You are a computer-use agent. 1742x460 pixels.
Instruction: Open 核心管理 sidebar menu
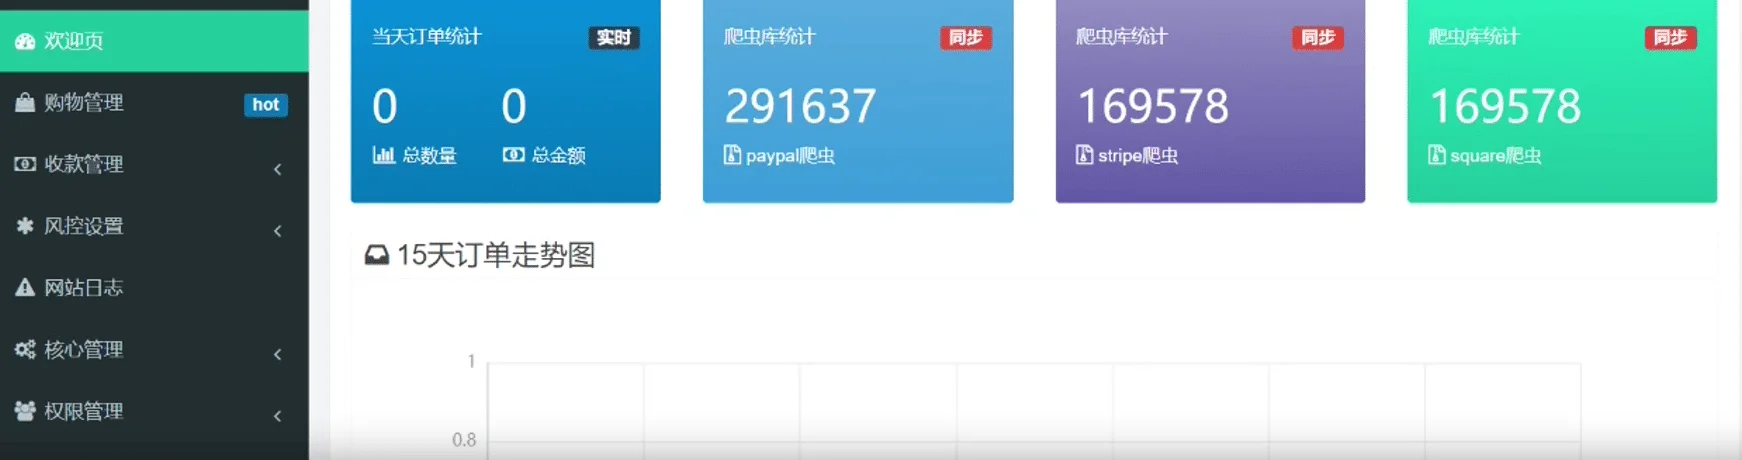(154, 351)
